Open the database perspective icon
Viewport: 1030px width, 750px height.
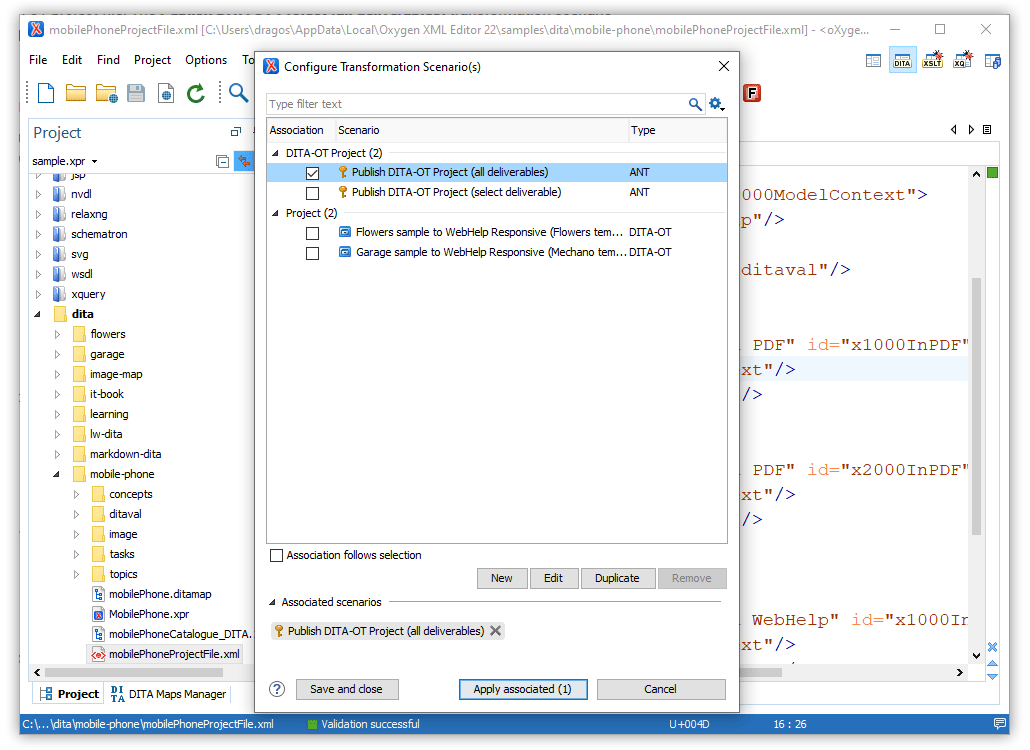point(993,61)
